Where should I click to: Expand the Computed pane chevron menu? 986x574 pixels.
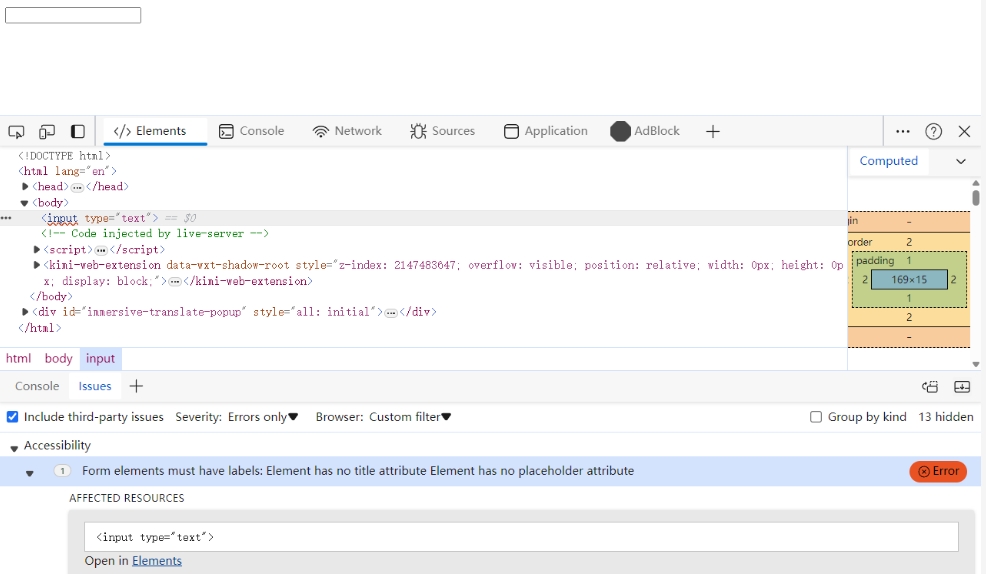point(961,161)
